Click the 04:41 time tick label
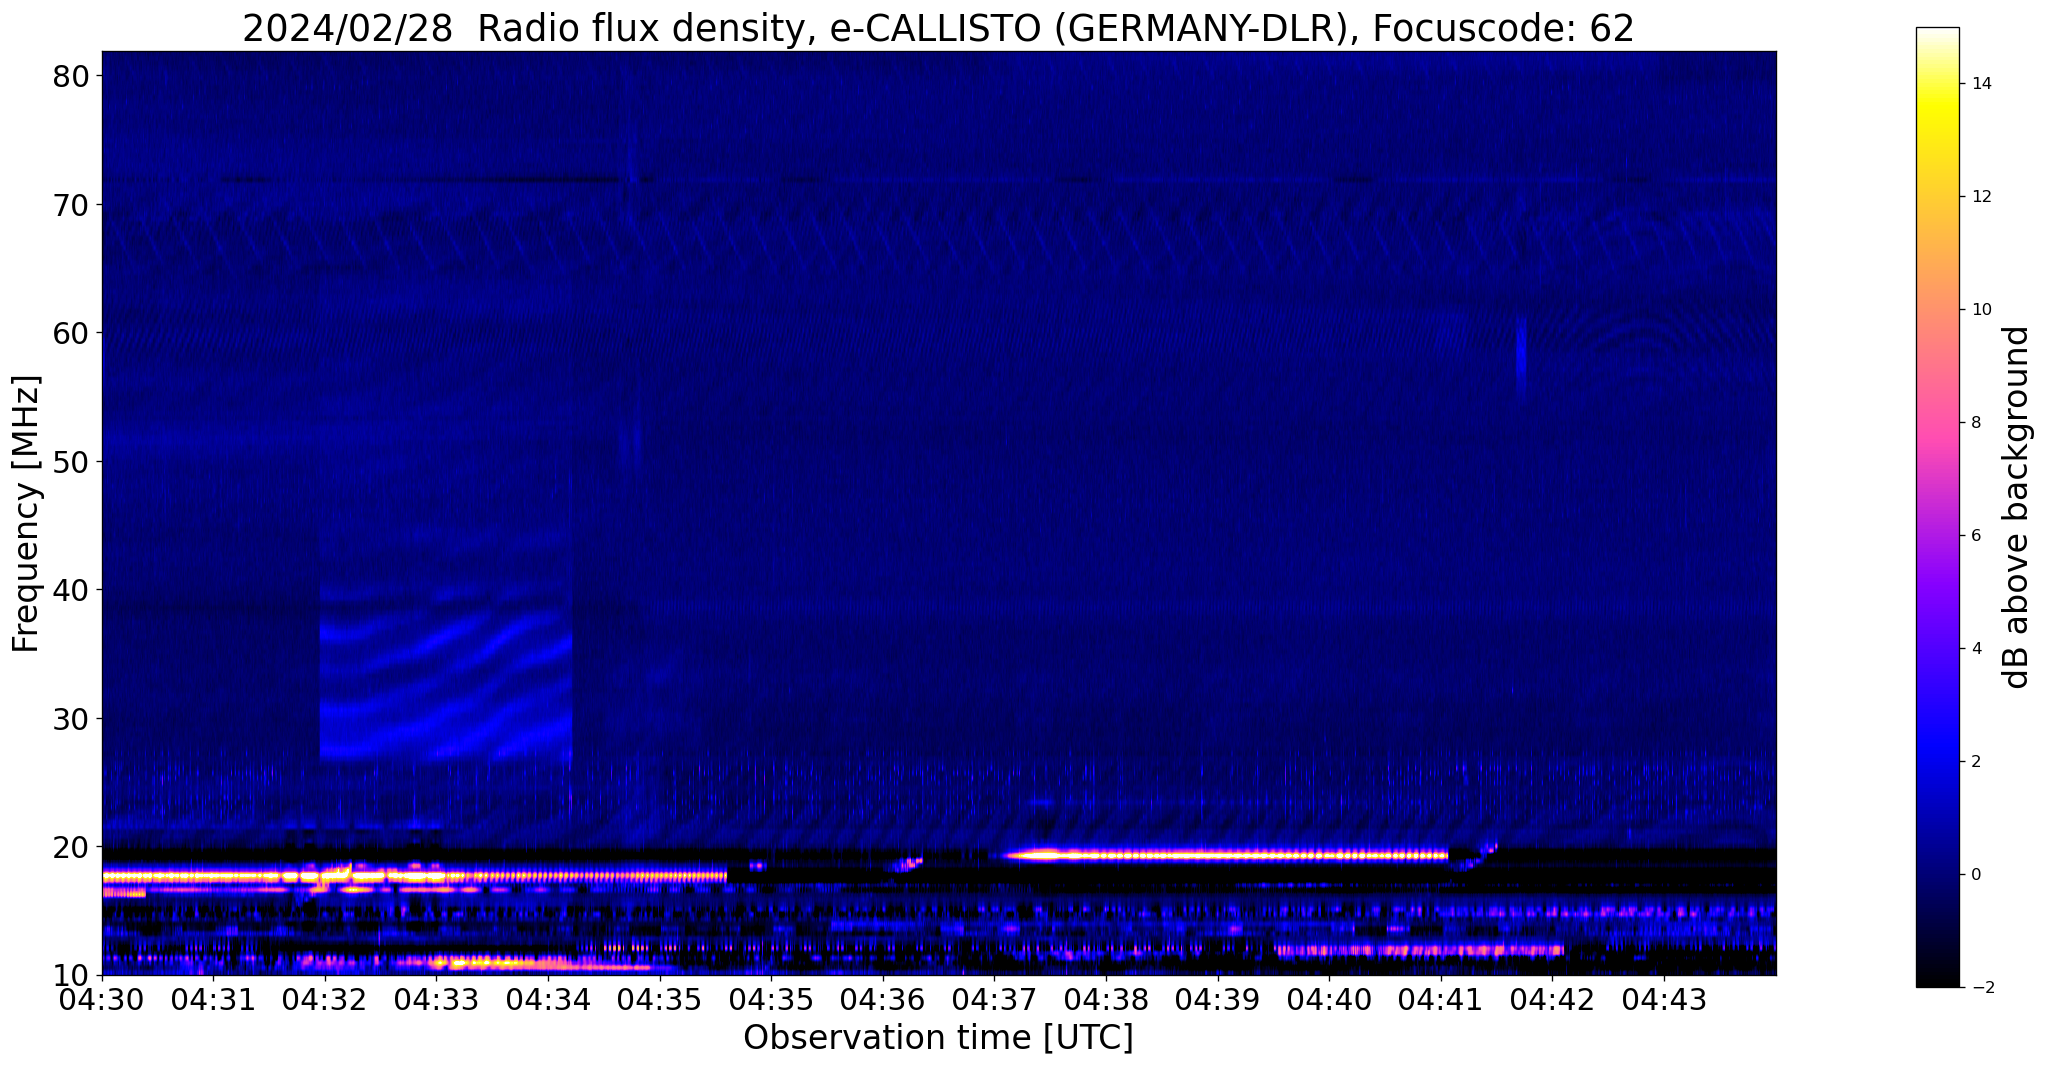Image resolution: width=2047 pixels, height=1067 pixels. click(x=1441, y=999)
